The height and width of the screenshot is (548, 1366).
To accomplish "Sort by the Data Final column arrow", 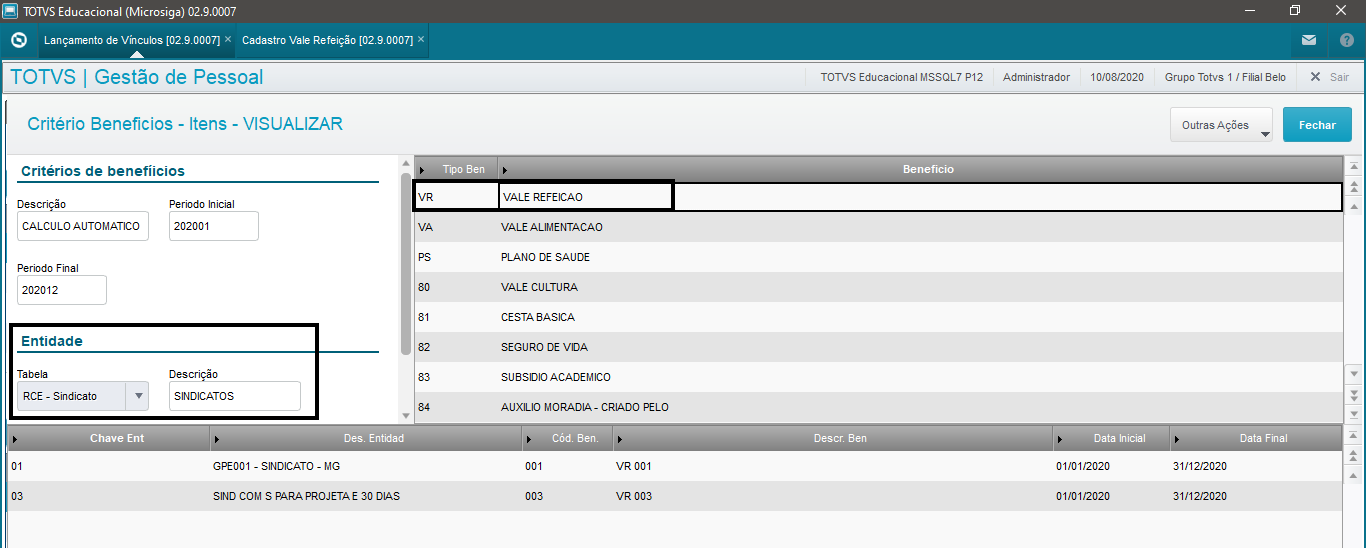I will pos(1177,439).
